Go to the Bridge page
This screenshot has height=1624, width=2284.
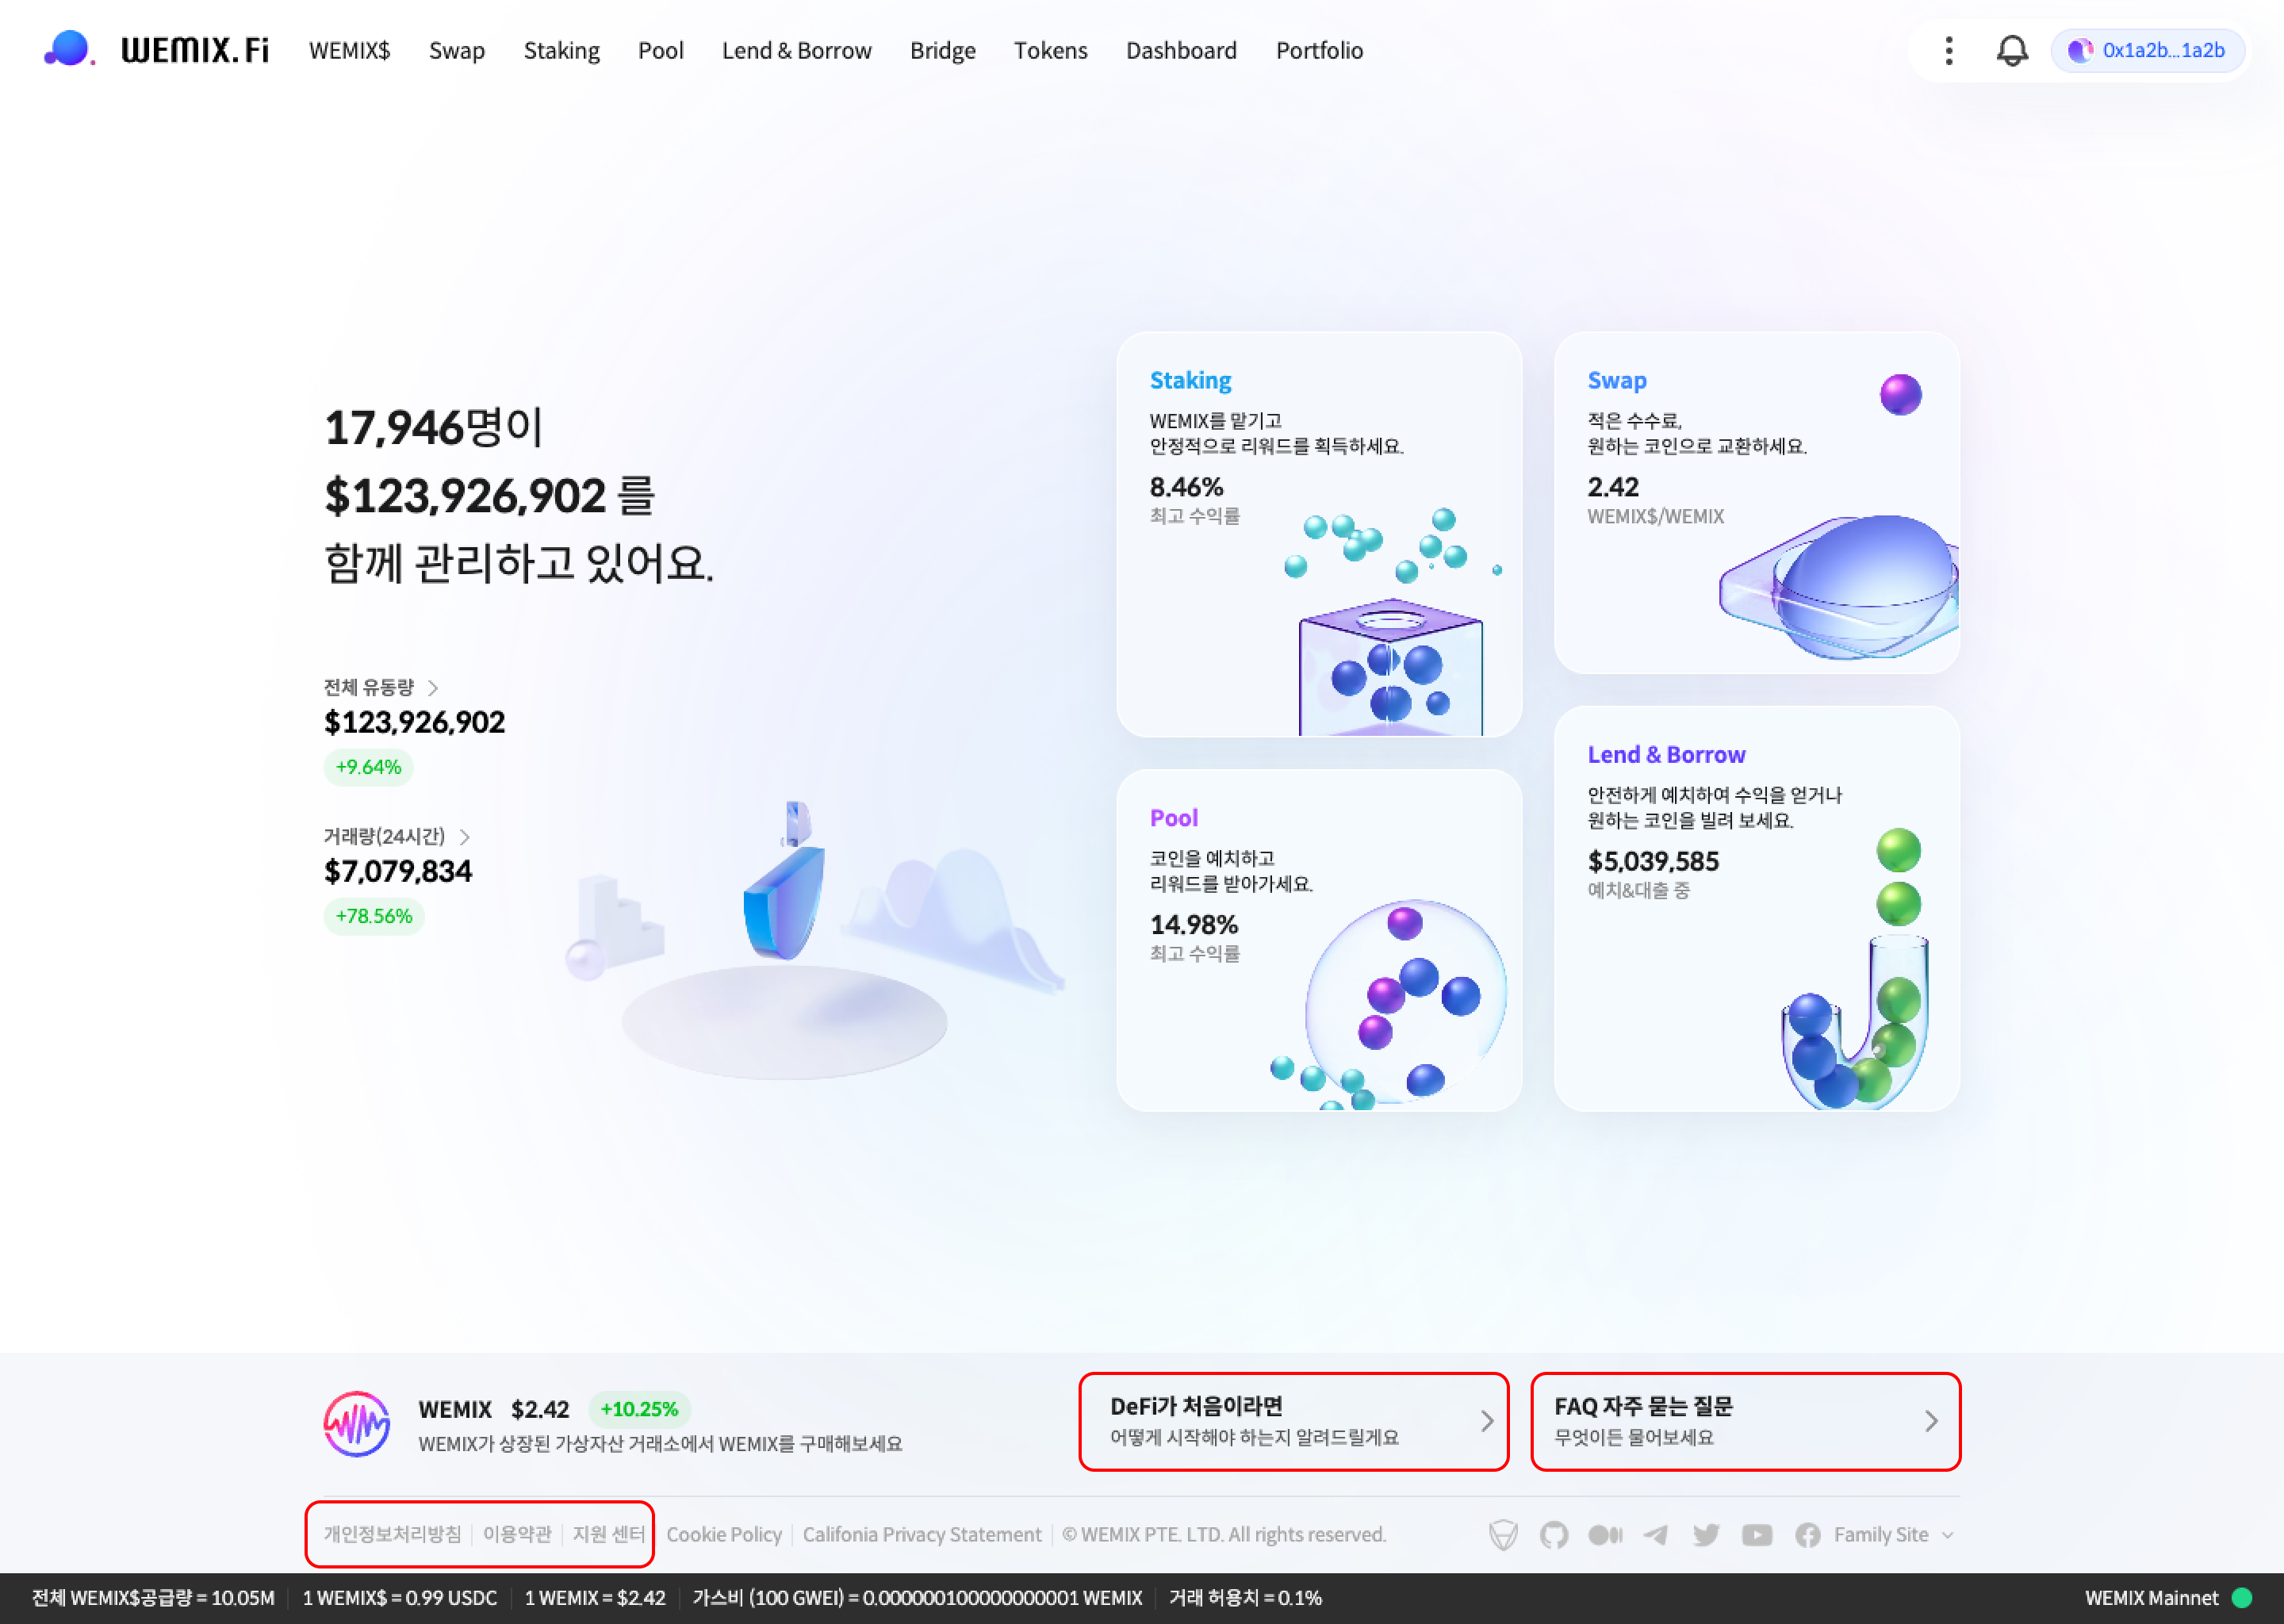(x=943, y=50)
